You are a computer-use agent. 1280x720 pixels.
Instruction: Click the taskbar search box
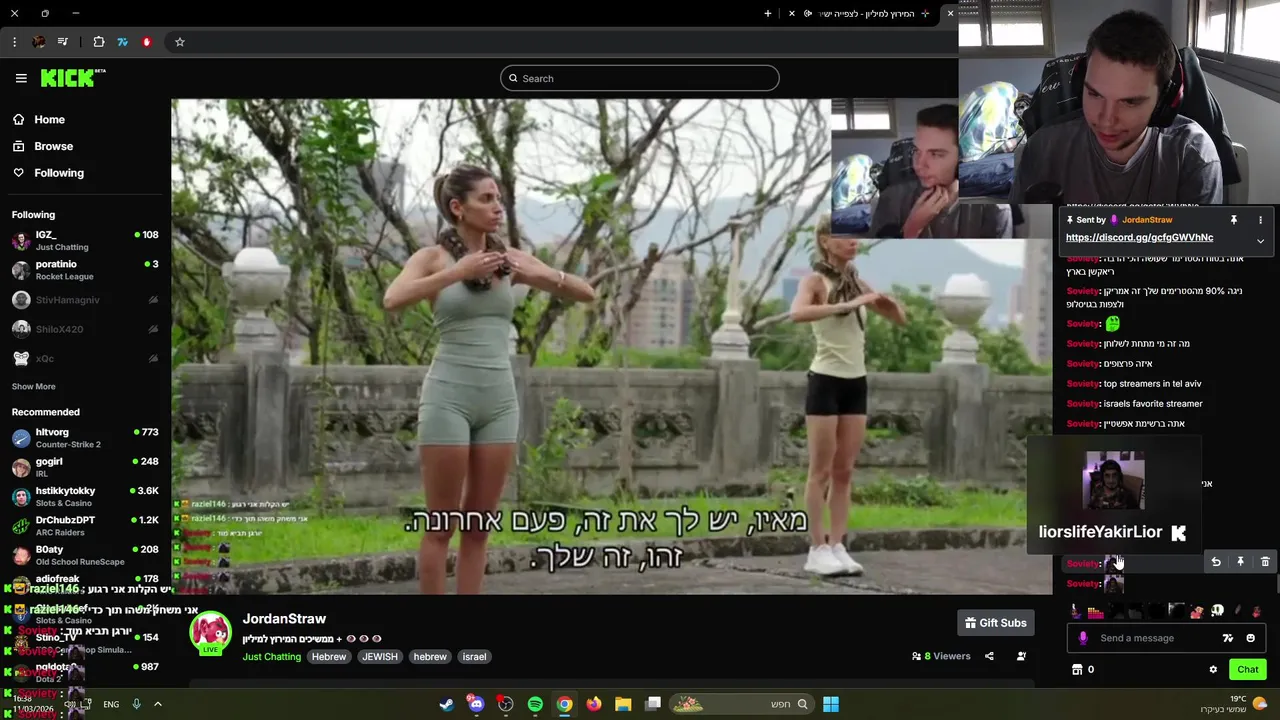[x=741, y=704]
